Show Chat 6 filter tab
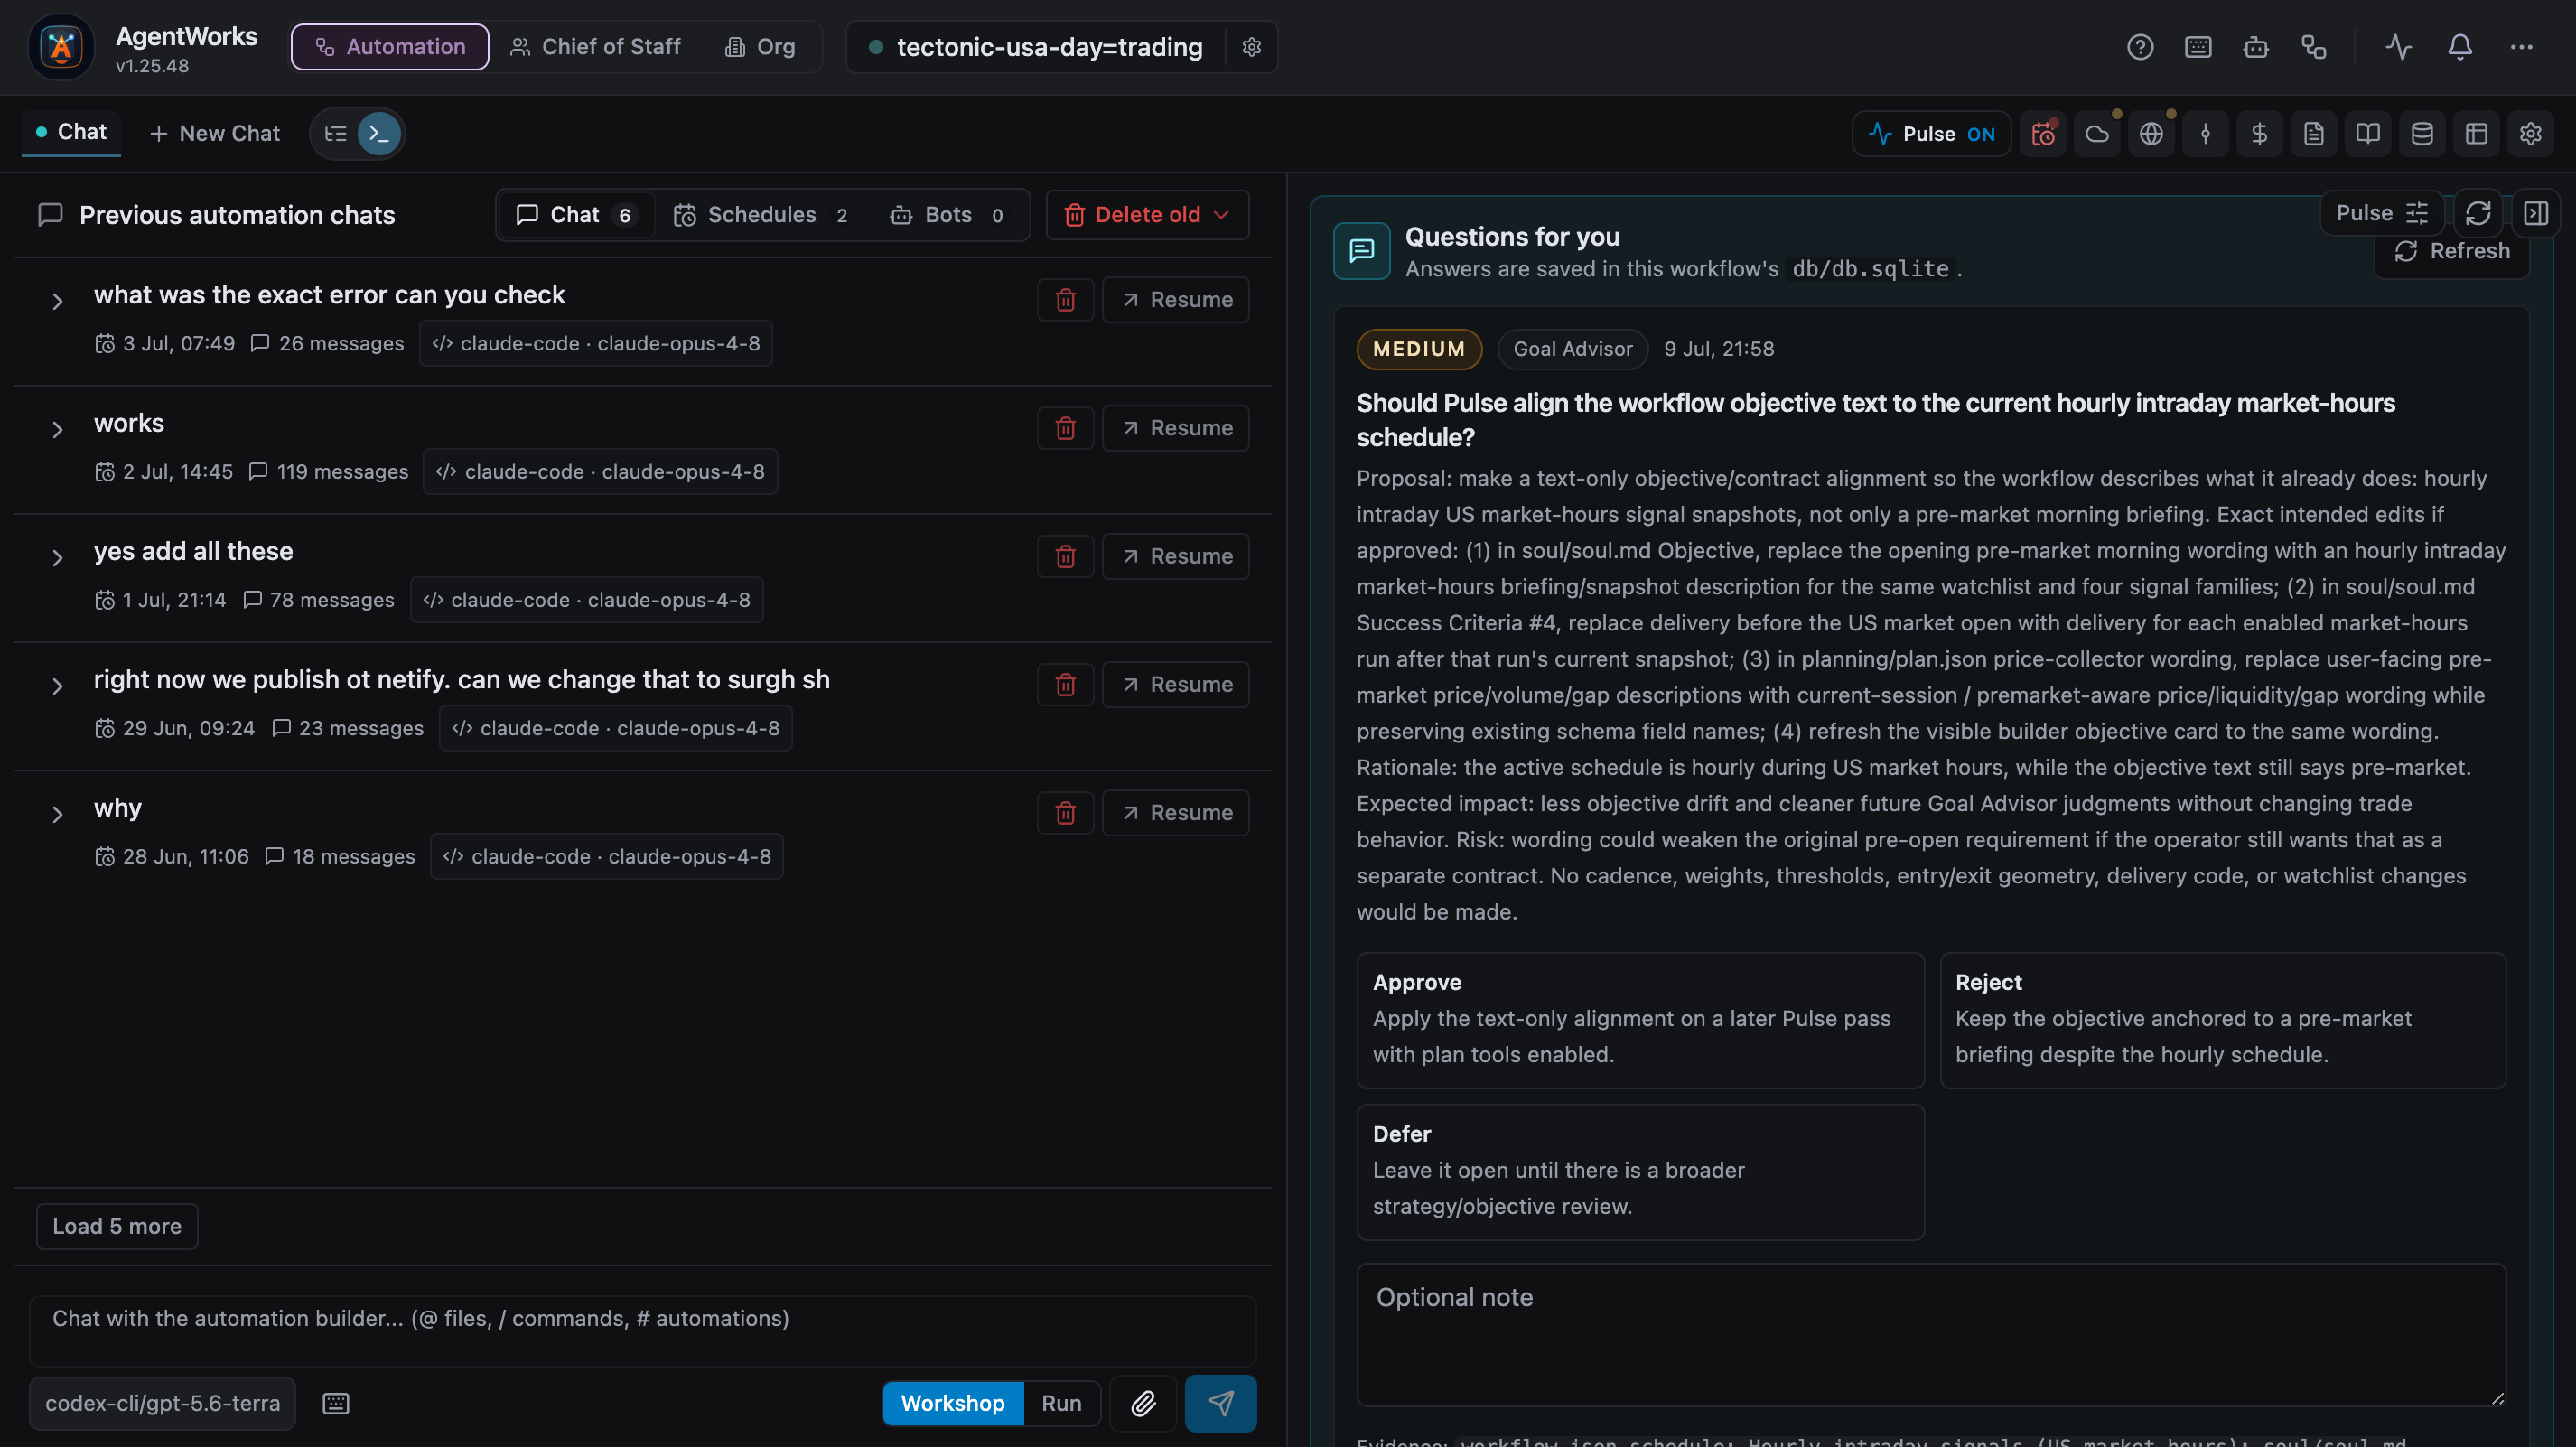 click(575, 215)
